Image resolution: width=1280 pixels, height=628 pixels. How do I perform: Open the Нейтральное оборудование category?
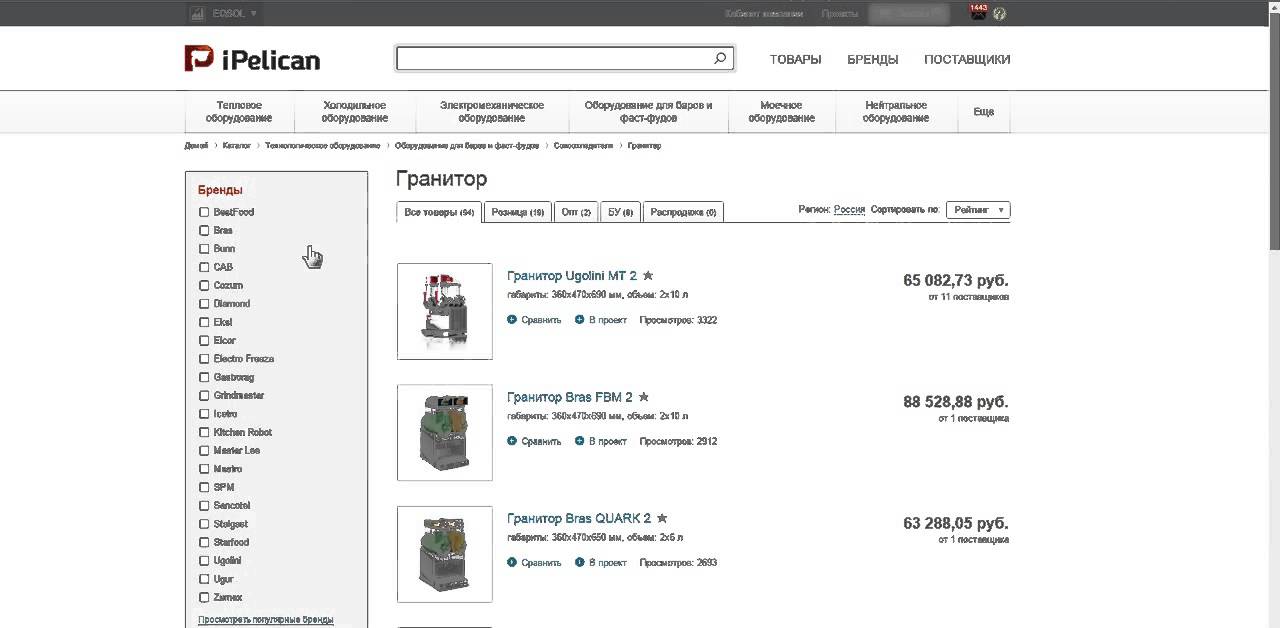[x=896, y=112]
